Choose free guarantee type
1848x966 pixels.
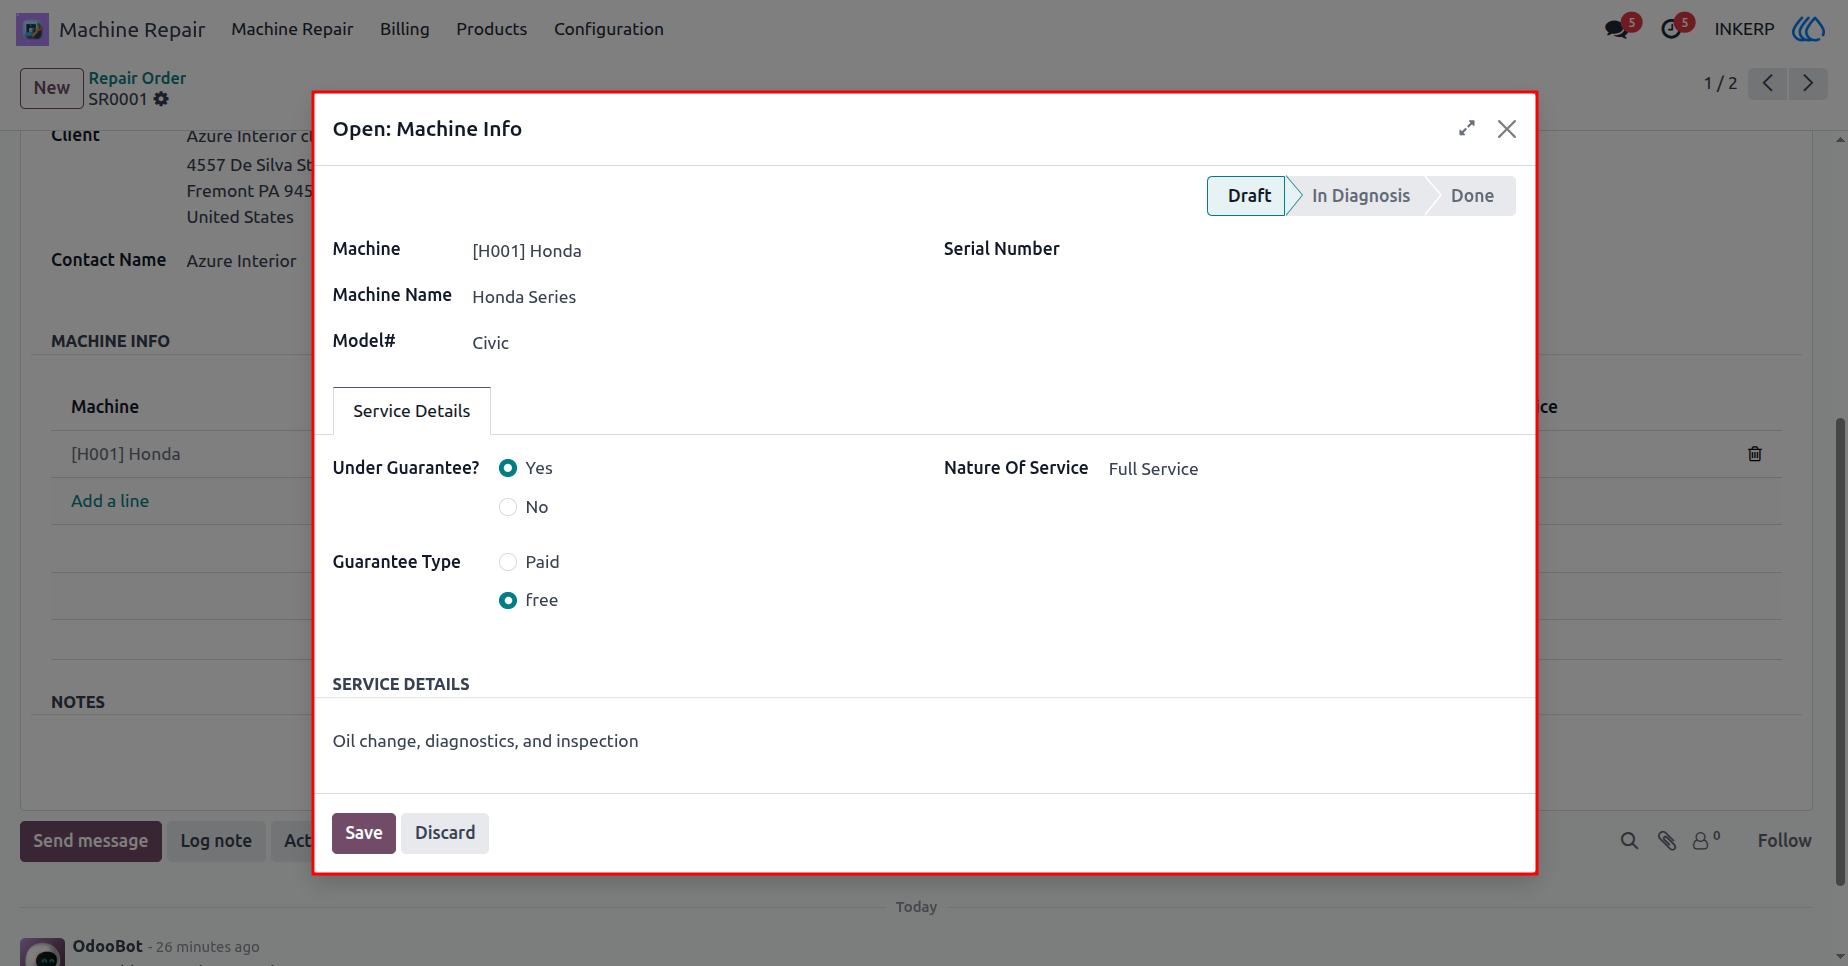(508, 600)
